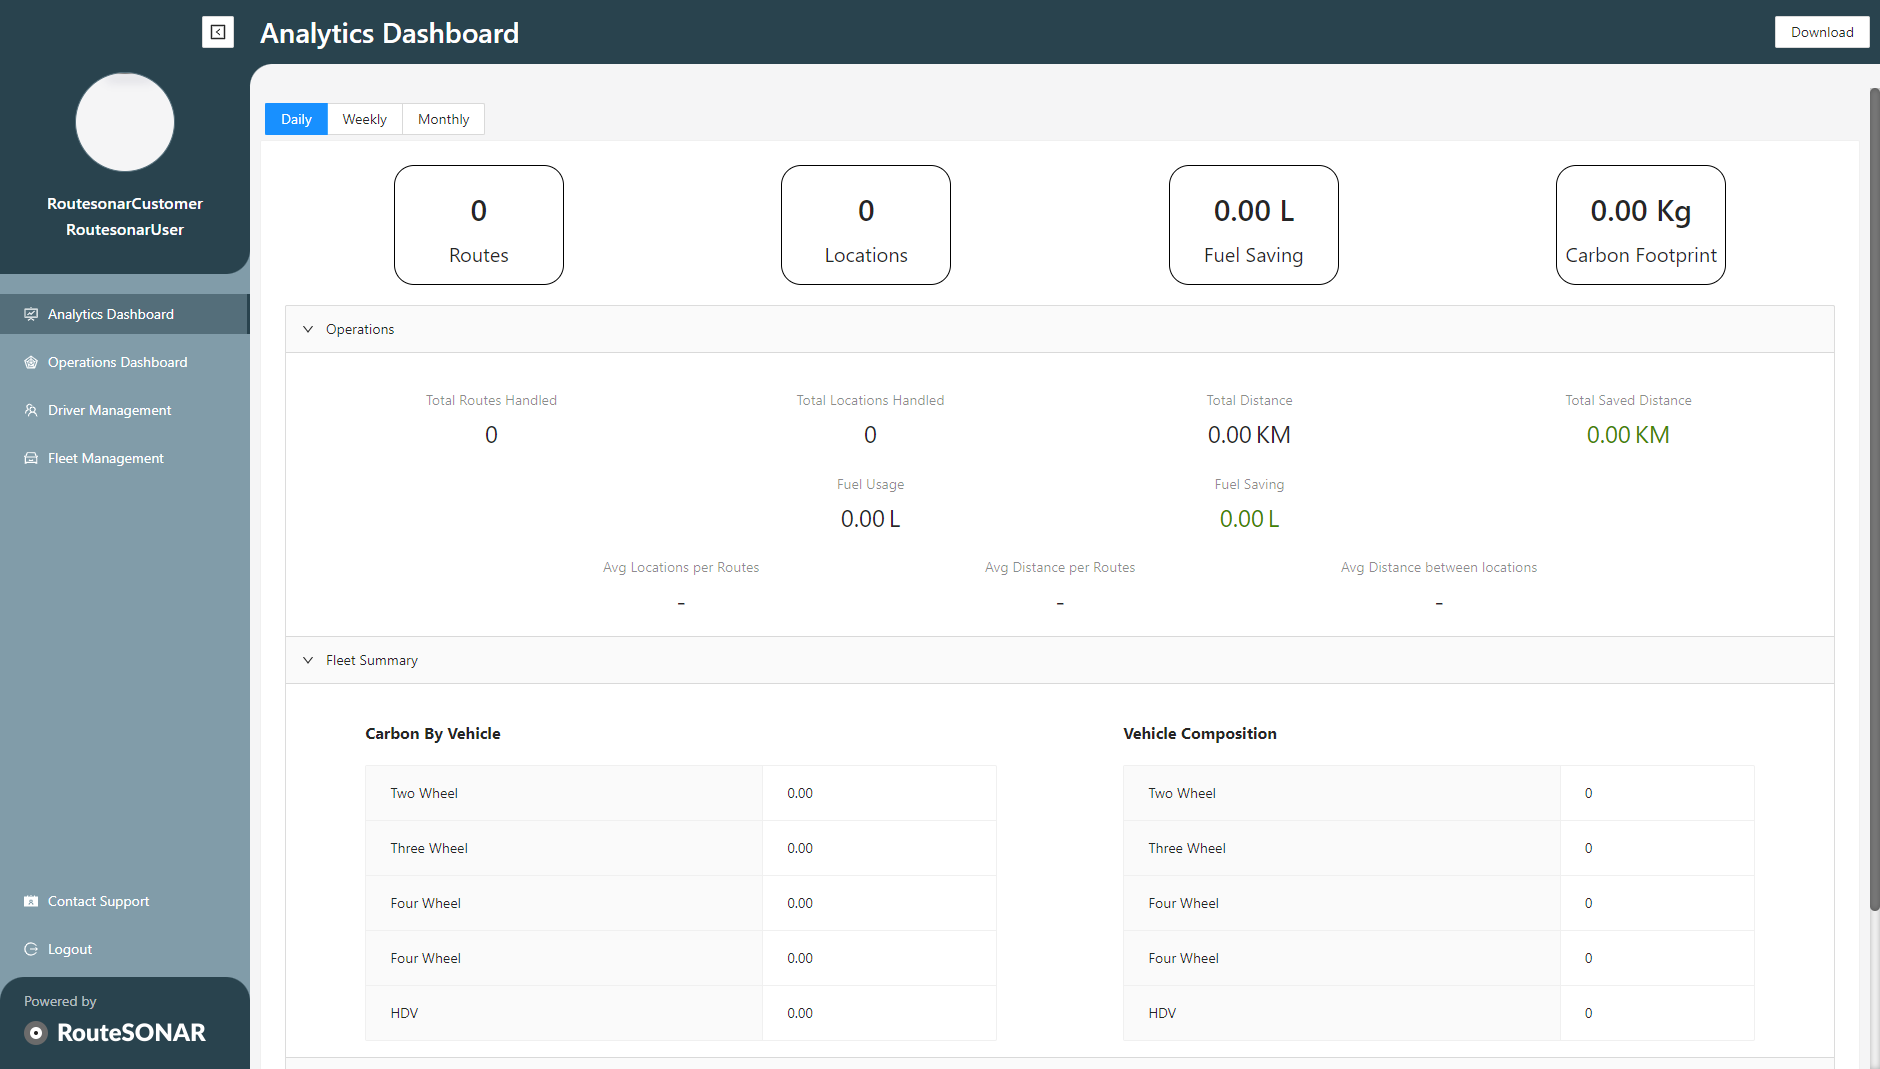This screenshot has height=1069, width=1880.
Task: Click Avg Distance between locations label
Action: click(1439, 567)
